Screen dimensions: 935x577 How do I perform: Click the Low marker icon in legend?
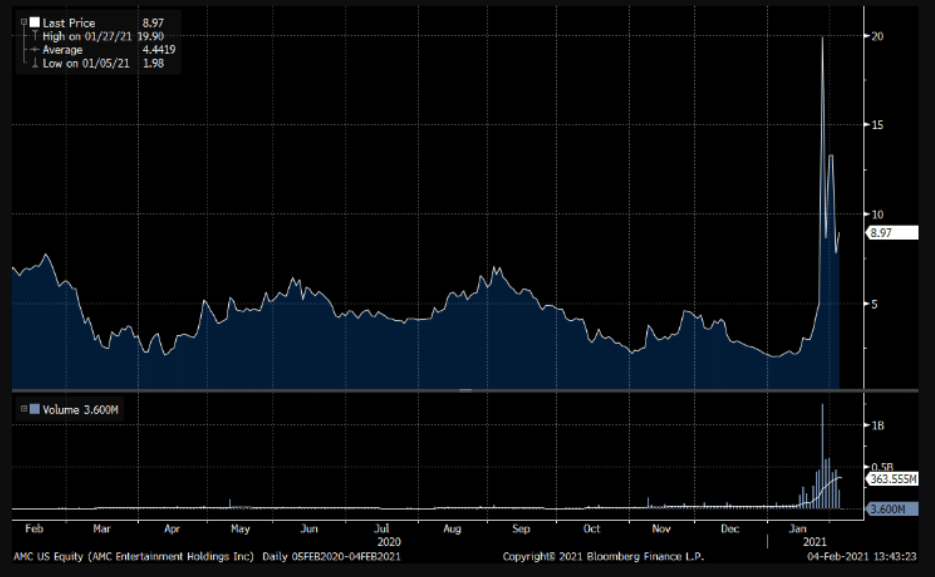click(35, 63)
